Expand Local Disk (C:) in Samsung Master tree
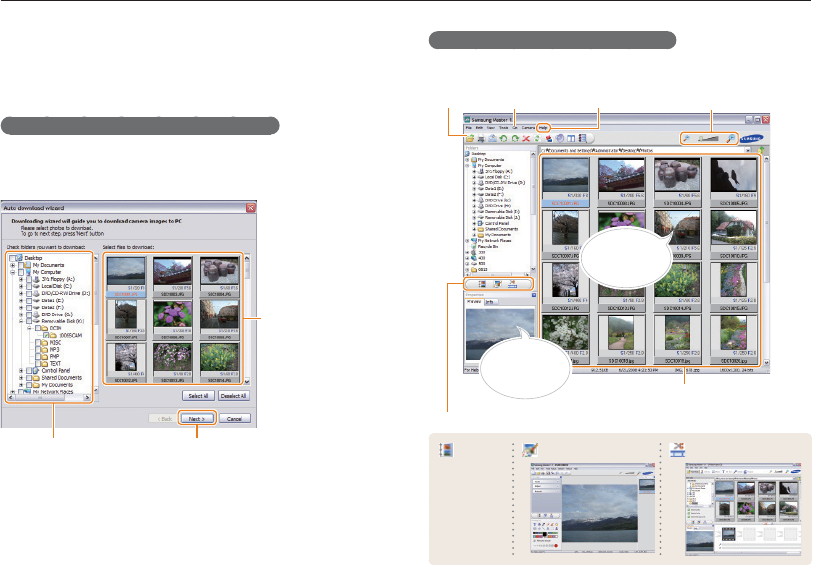 tap(474, 177)
